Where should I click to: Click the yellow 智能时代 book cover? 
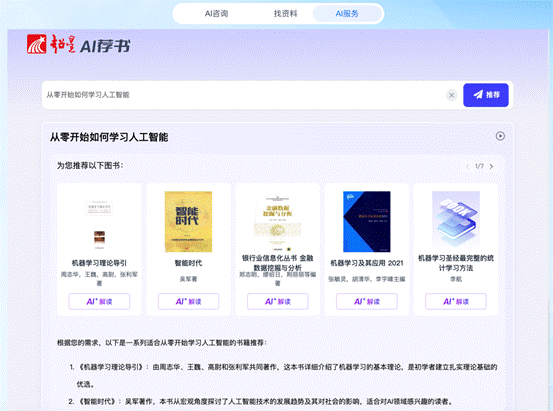click(x=188, y=222)
